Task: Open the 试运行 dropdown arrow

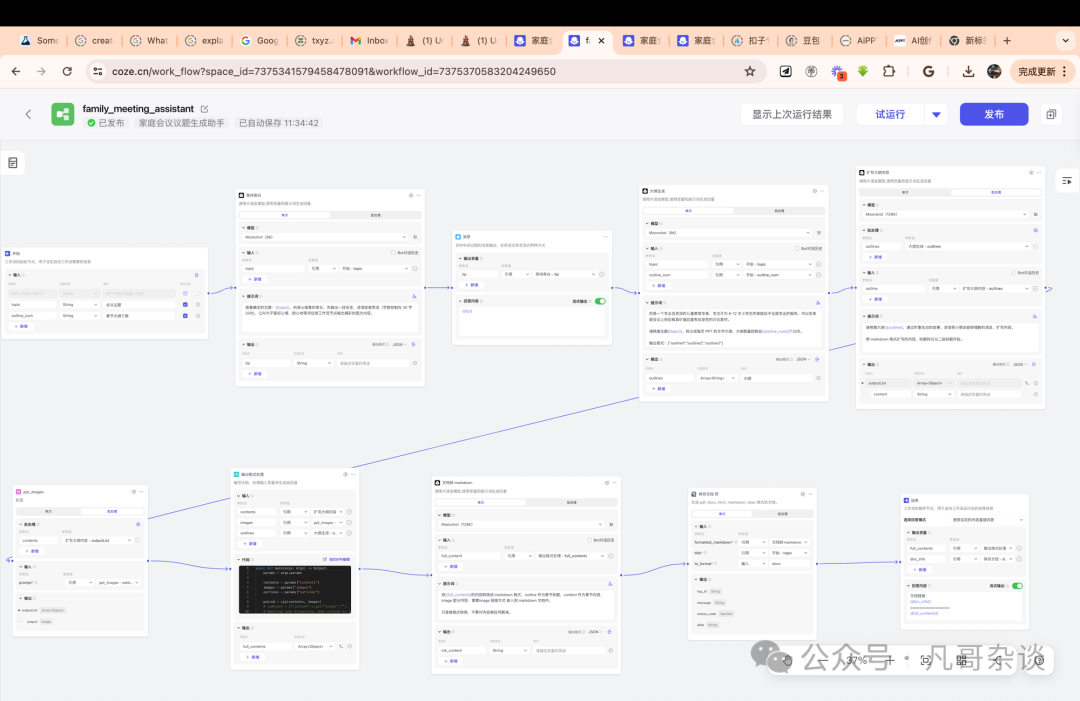Action: click(x=936, y=114)
